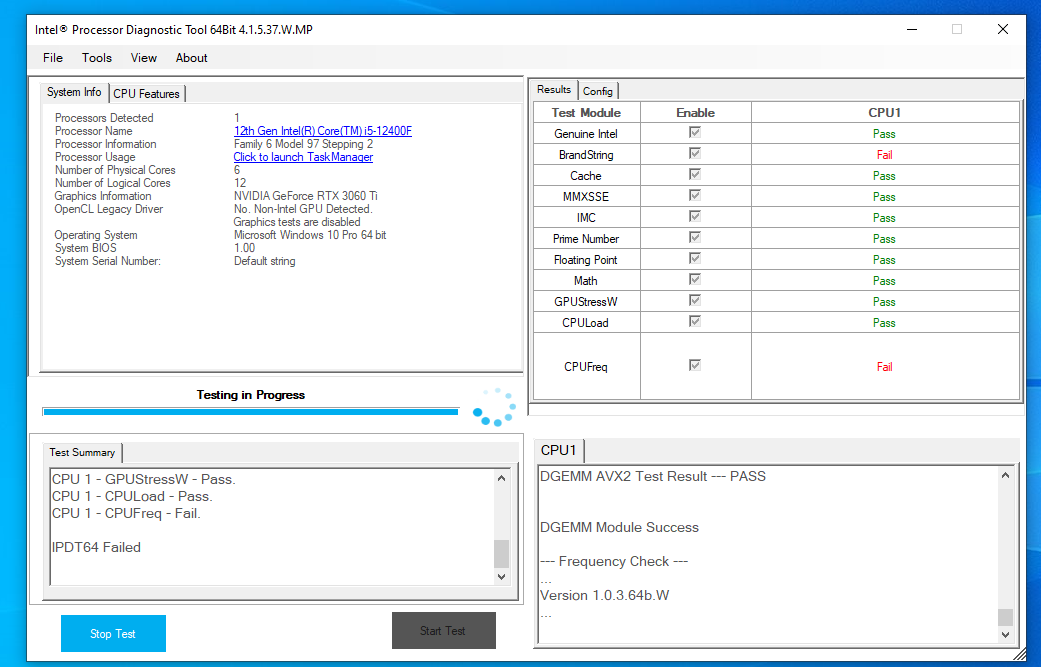
Task: Click the 'IPDT64 Failed' summary line
Action: point(96,548)
